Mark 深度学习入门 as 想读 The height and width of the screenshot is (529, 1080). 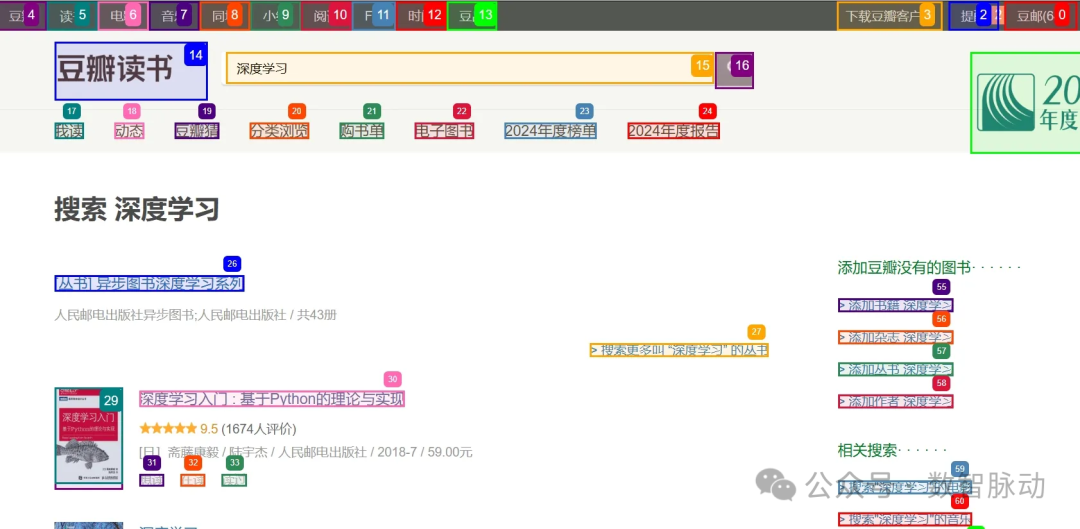(x=152, y=480)
